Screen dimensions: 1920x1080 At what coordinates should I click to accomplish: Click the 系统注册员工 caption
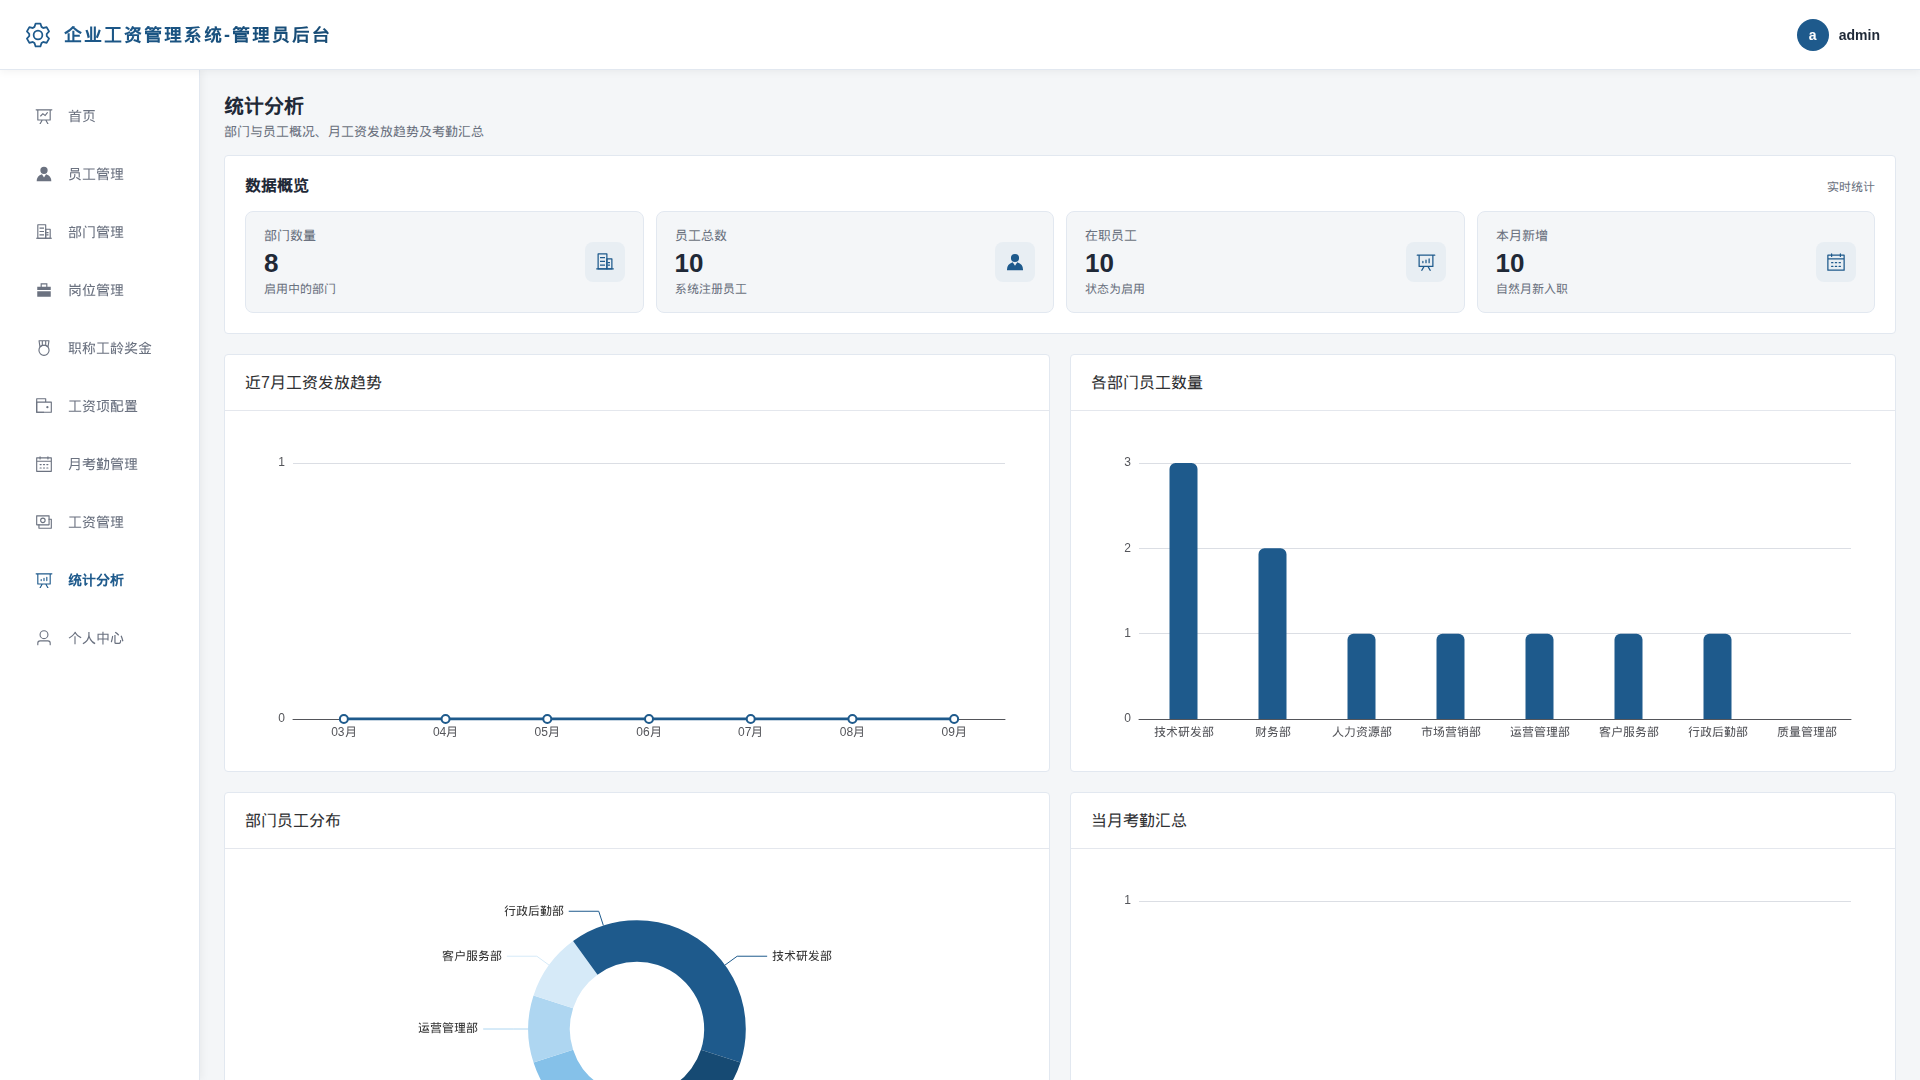click(x=711, y=289)
